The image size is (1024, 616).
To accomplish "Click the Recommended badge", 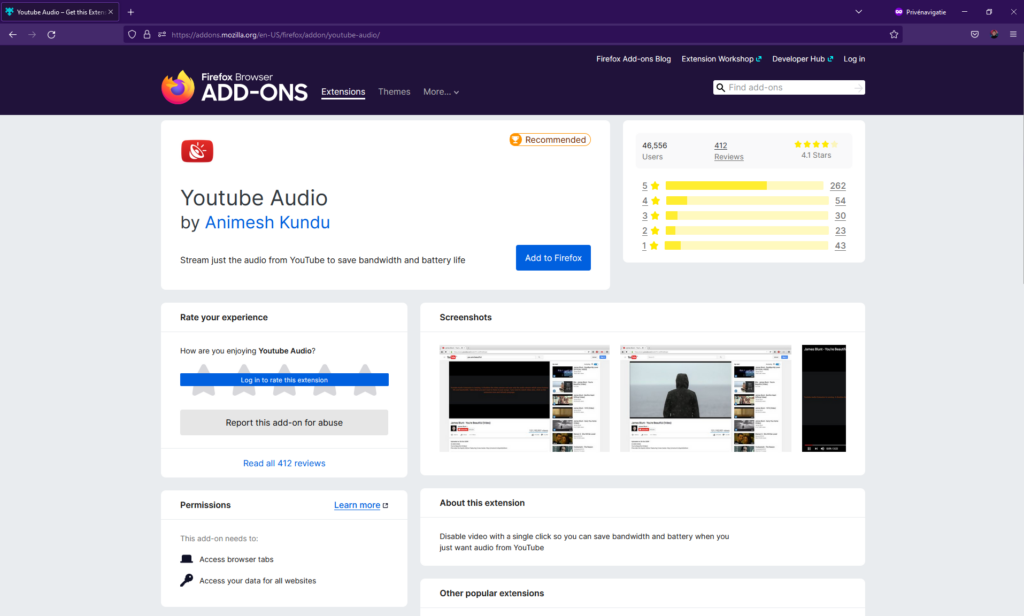I will pyautogui.click(x=550, y=140).
